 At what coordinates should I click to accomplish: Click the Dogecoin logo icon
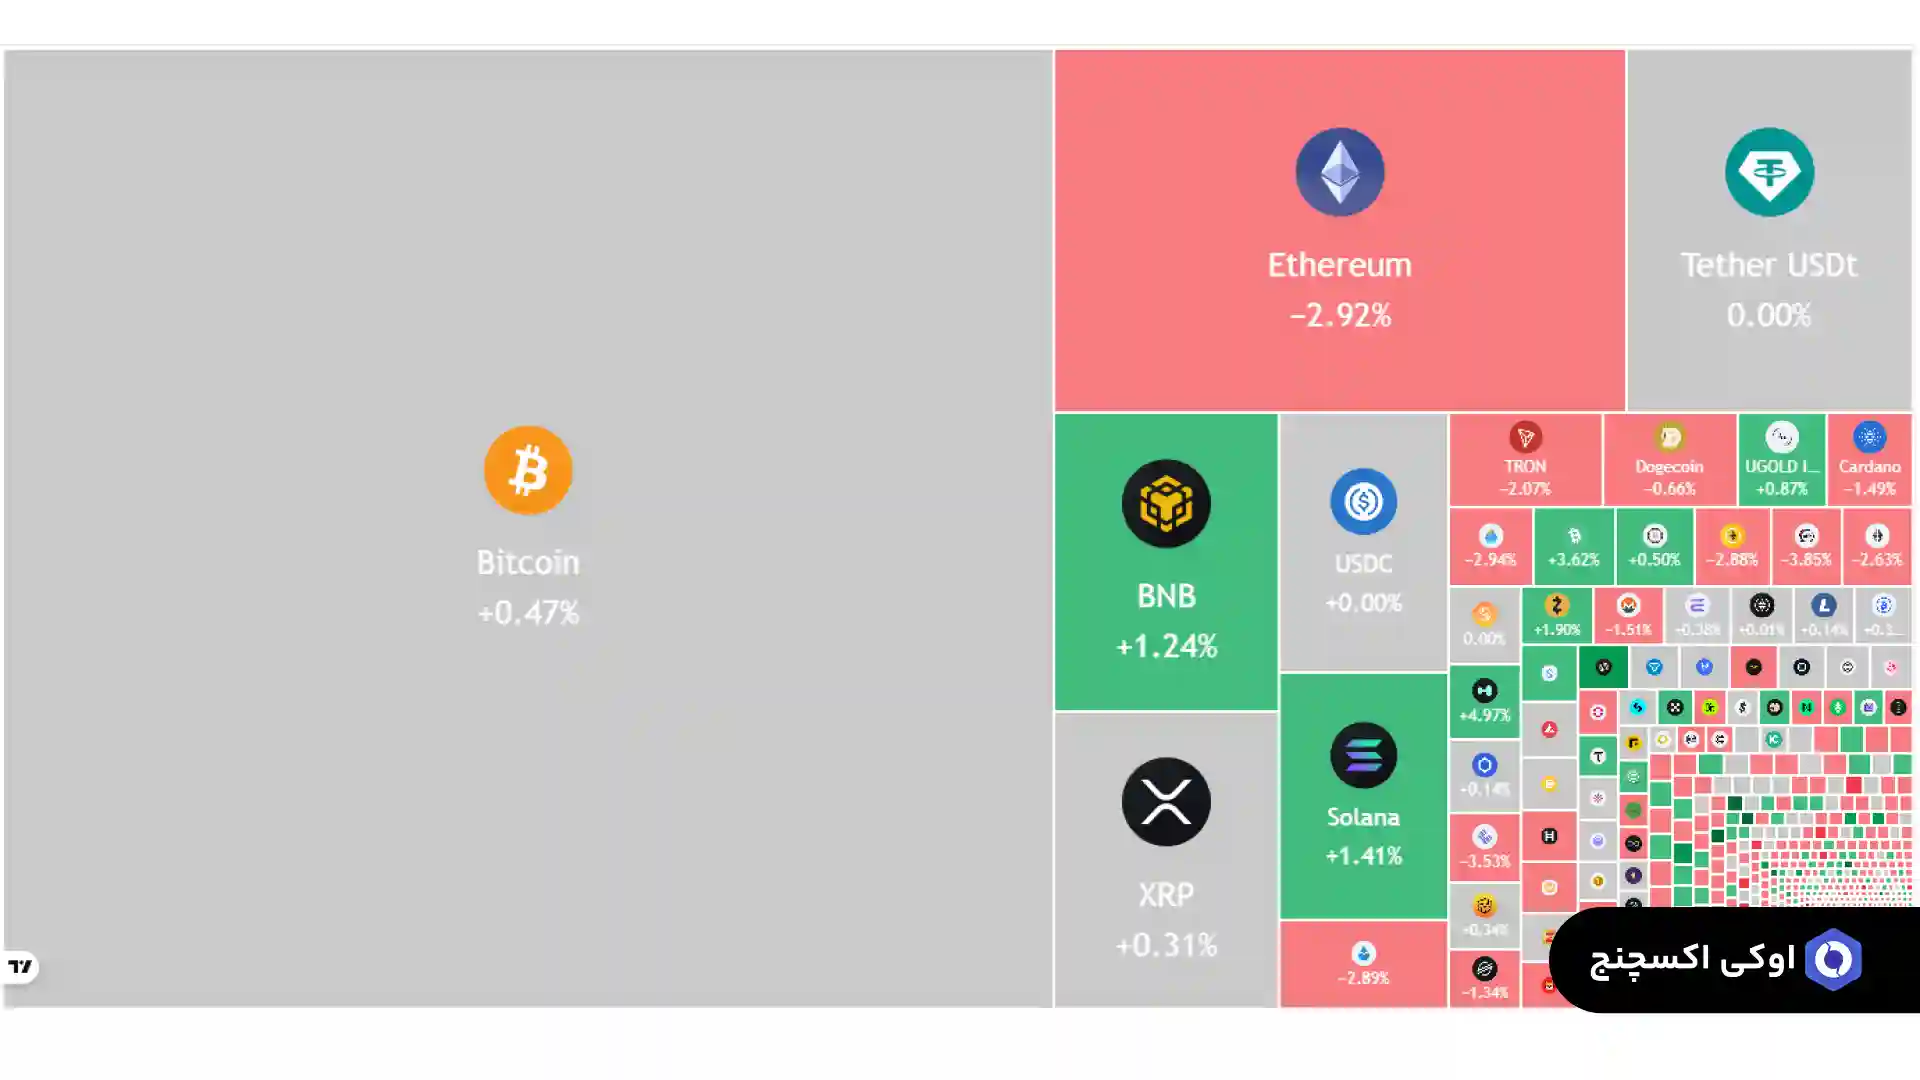(1669, 437)
